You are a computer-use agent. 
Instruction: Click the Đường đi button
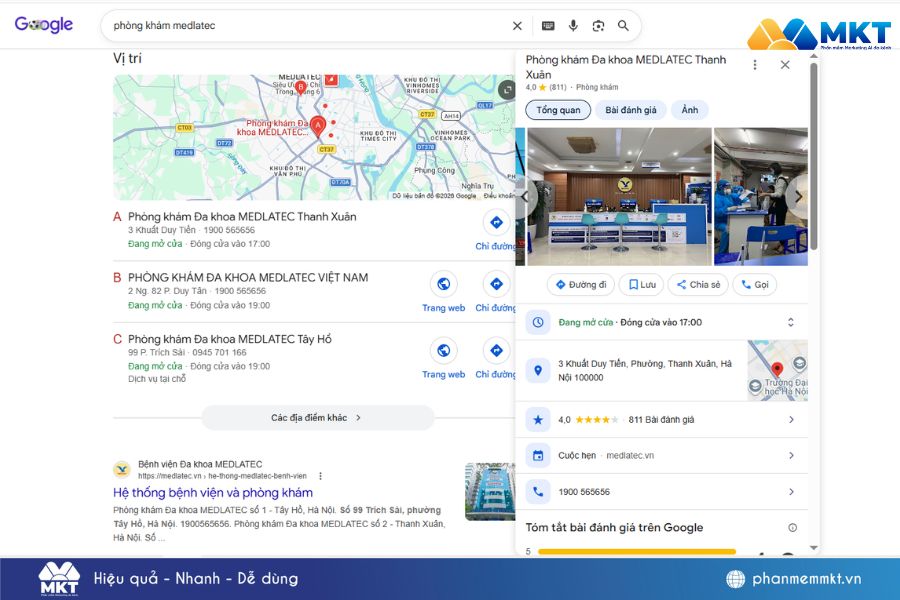(580, 284)
